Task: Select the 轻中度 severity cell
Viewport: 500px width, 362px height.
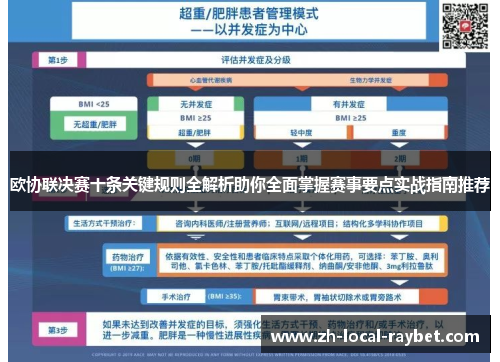Action: click(x=301, y=133)
